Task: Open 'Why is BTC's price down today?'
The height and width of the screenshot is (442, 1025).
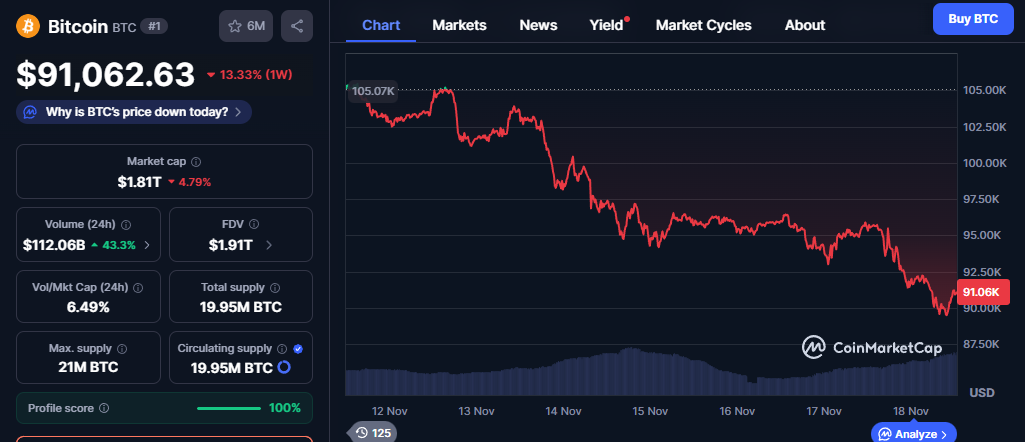Action: click(134, 112)
